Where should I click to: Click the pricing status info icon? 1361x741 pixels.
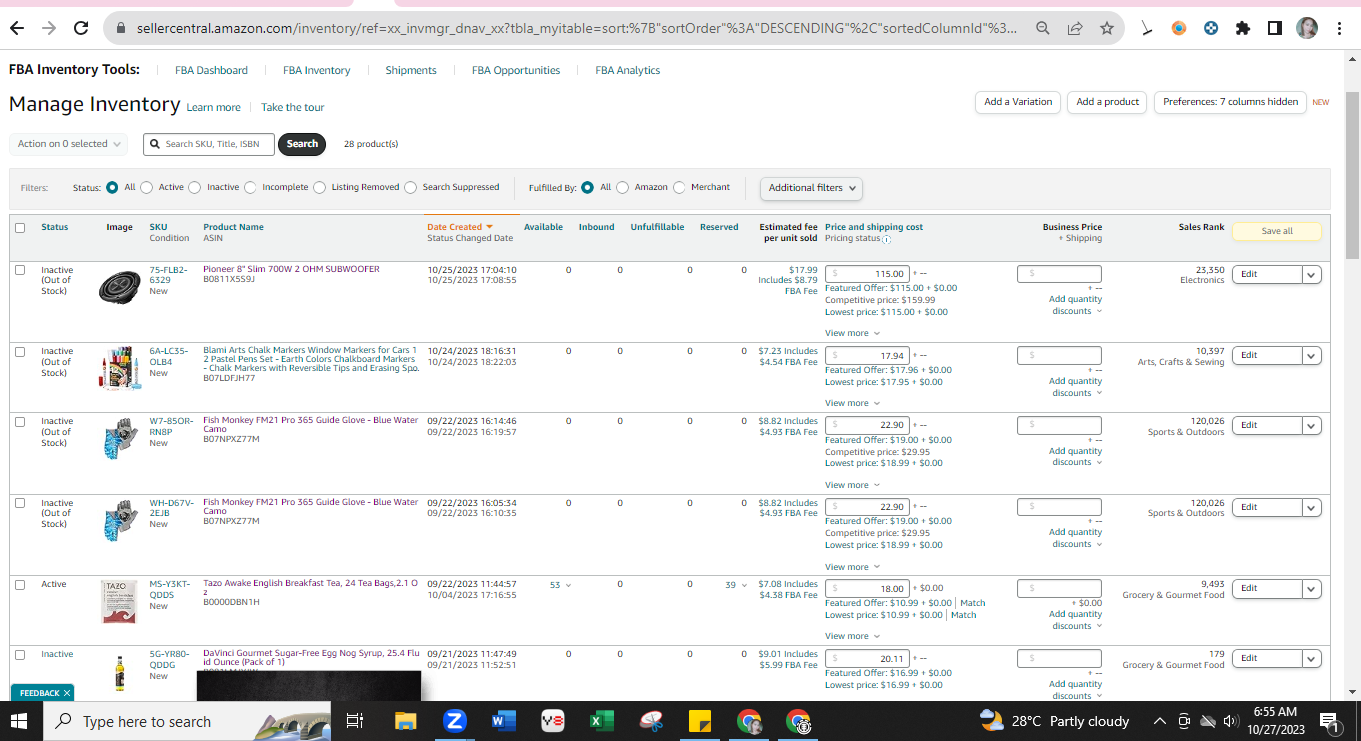(886, 239)
